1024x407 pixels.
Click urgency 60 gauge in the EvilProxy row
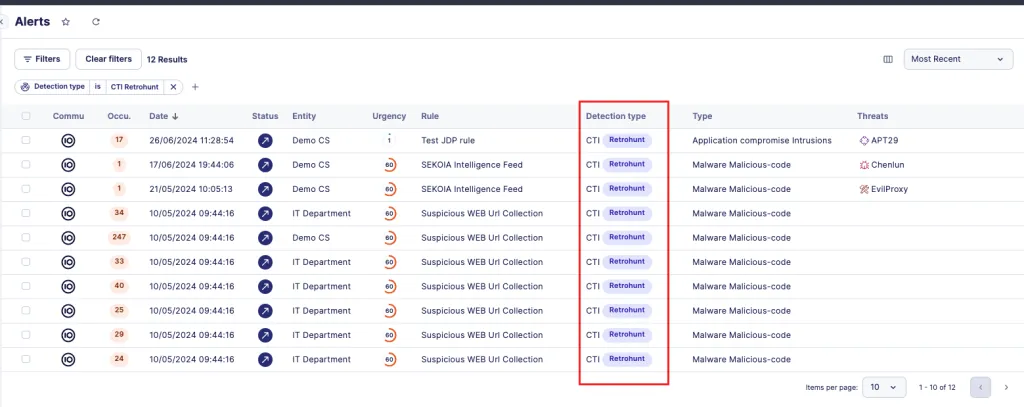click(389, 189)
